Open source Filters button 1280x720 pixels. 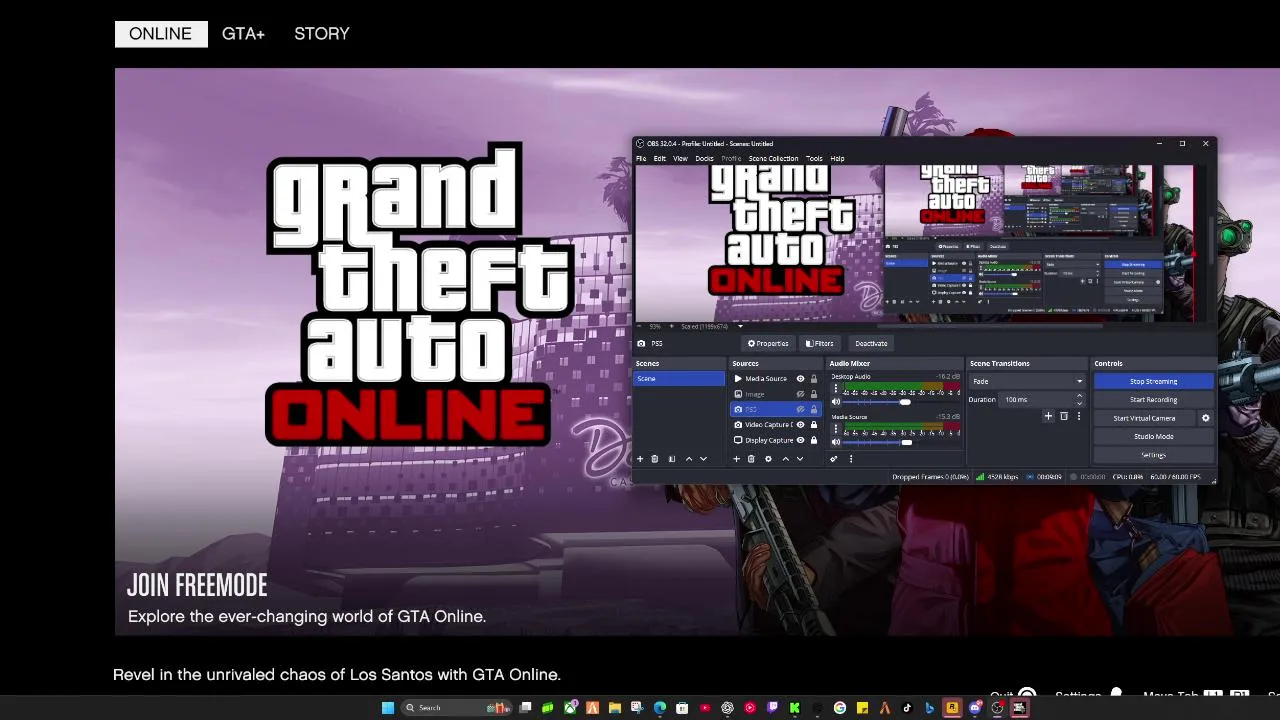(x=819, y=343)
